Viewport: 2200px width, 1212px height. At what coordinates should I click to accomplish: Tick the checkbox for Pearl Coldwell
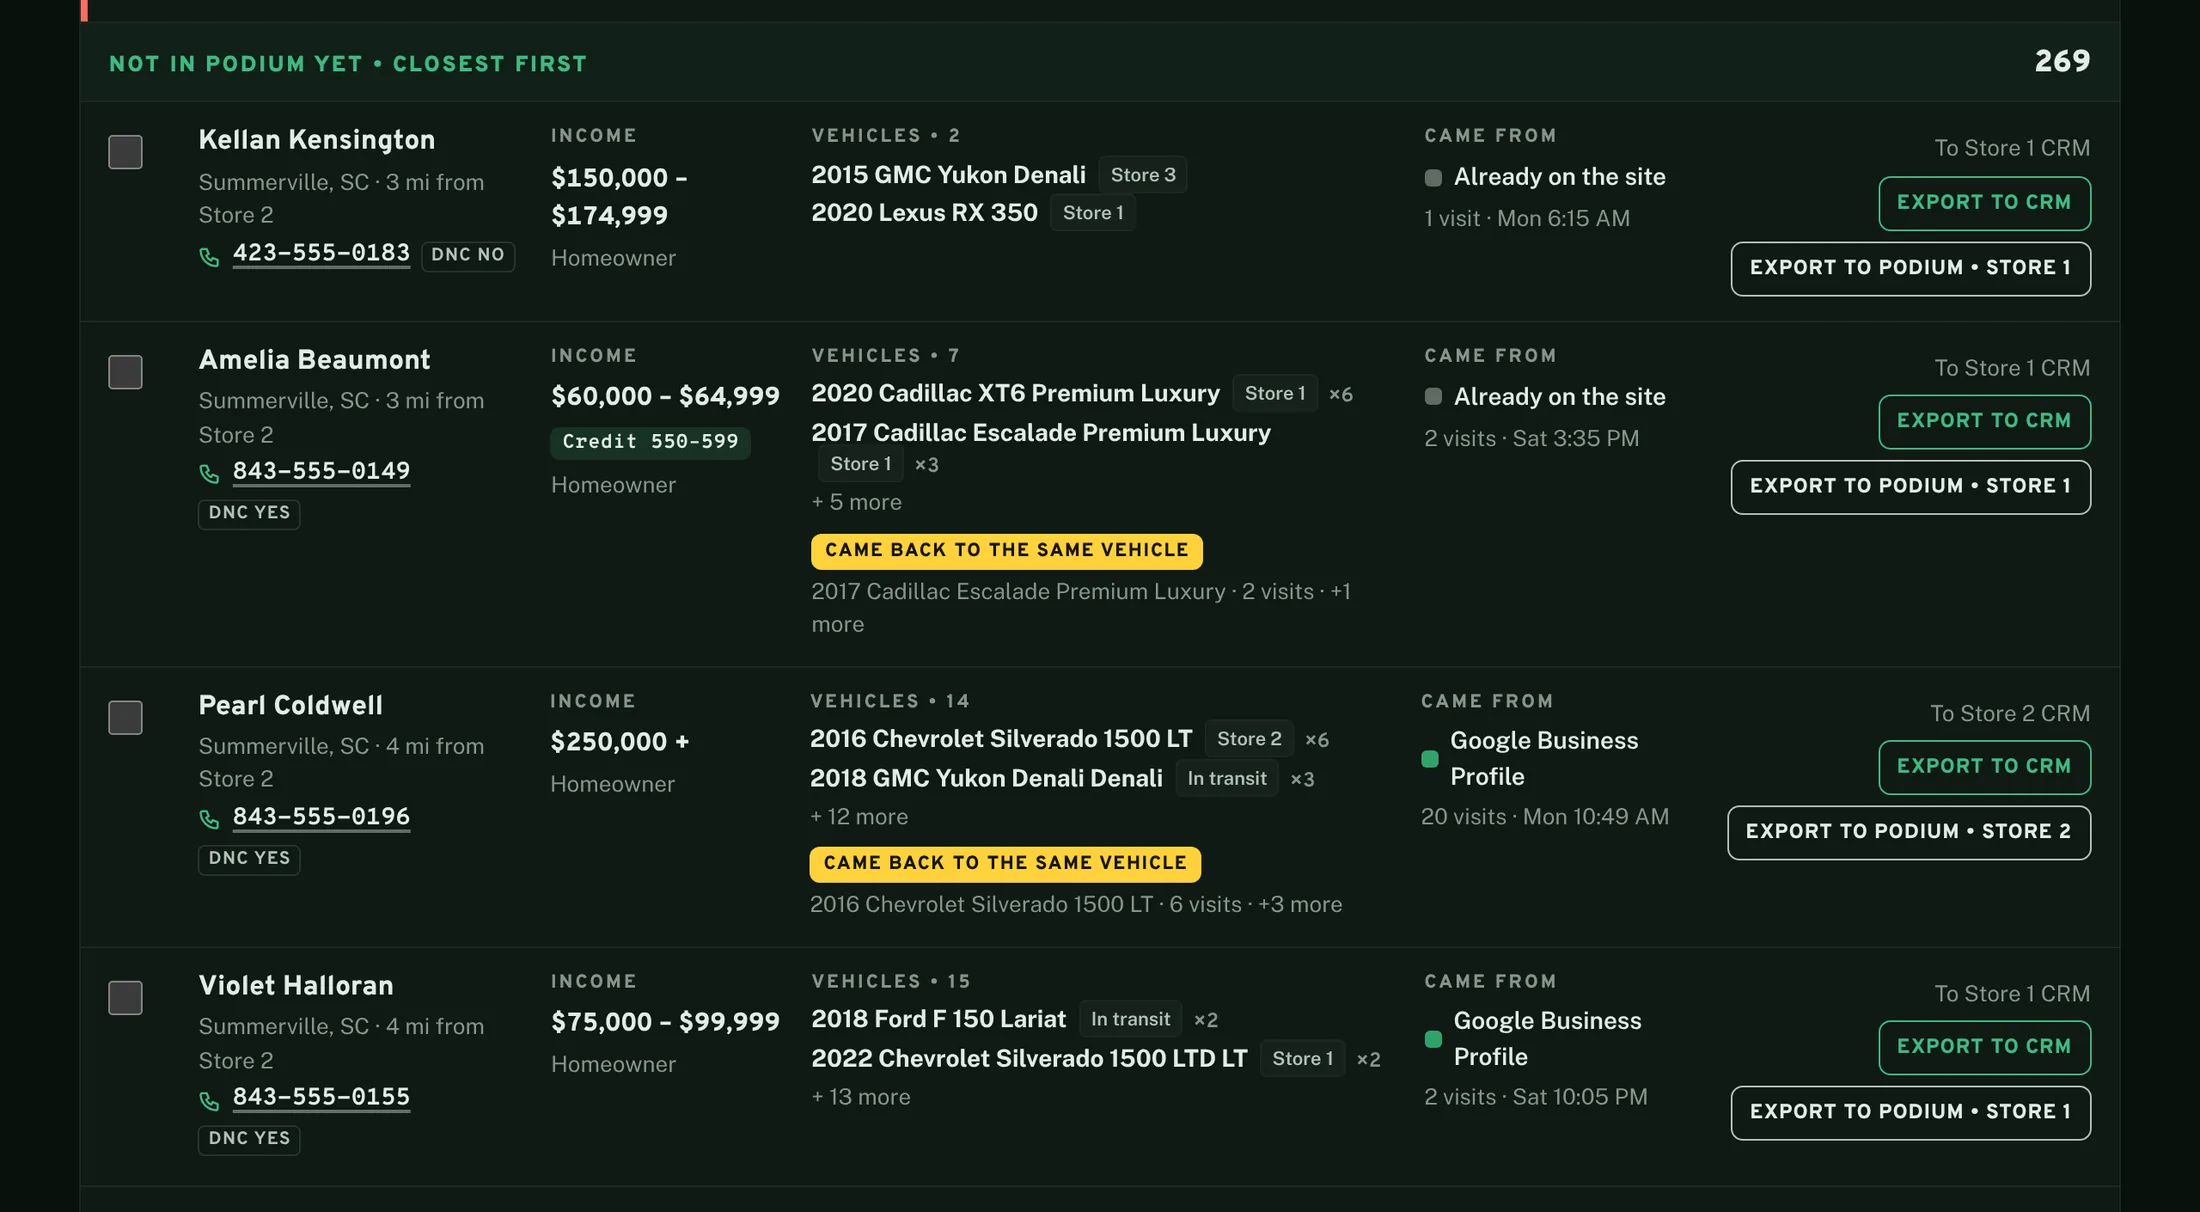coord(125,717)
